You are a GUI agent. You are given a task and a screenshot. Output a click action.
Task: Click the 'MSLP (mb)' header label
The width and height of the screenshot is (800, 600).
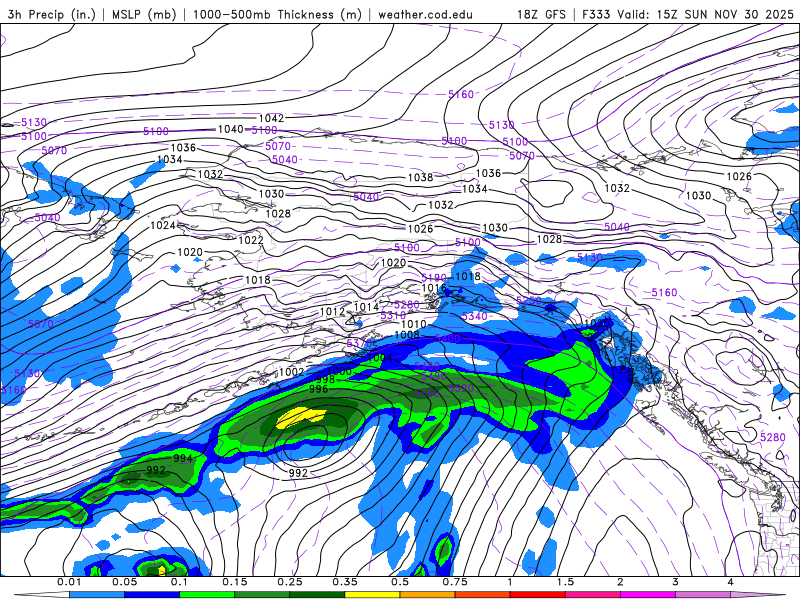144,14
